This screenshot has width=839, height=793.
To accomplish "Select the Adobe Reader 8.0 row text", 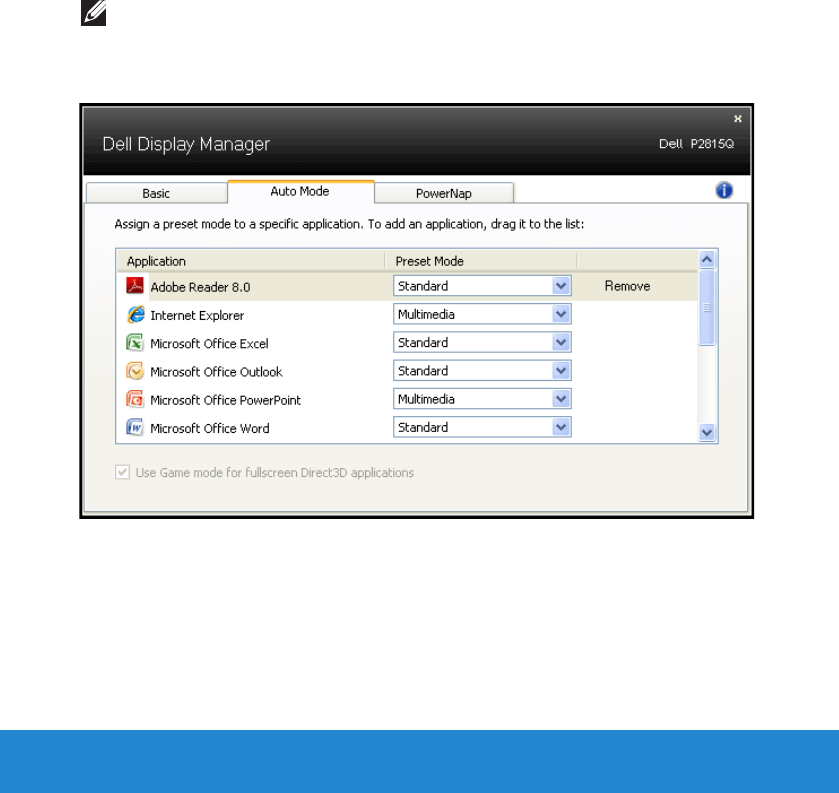I will (200, 287).
